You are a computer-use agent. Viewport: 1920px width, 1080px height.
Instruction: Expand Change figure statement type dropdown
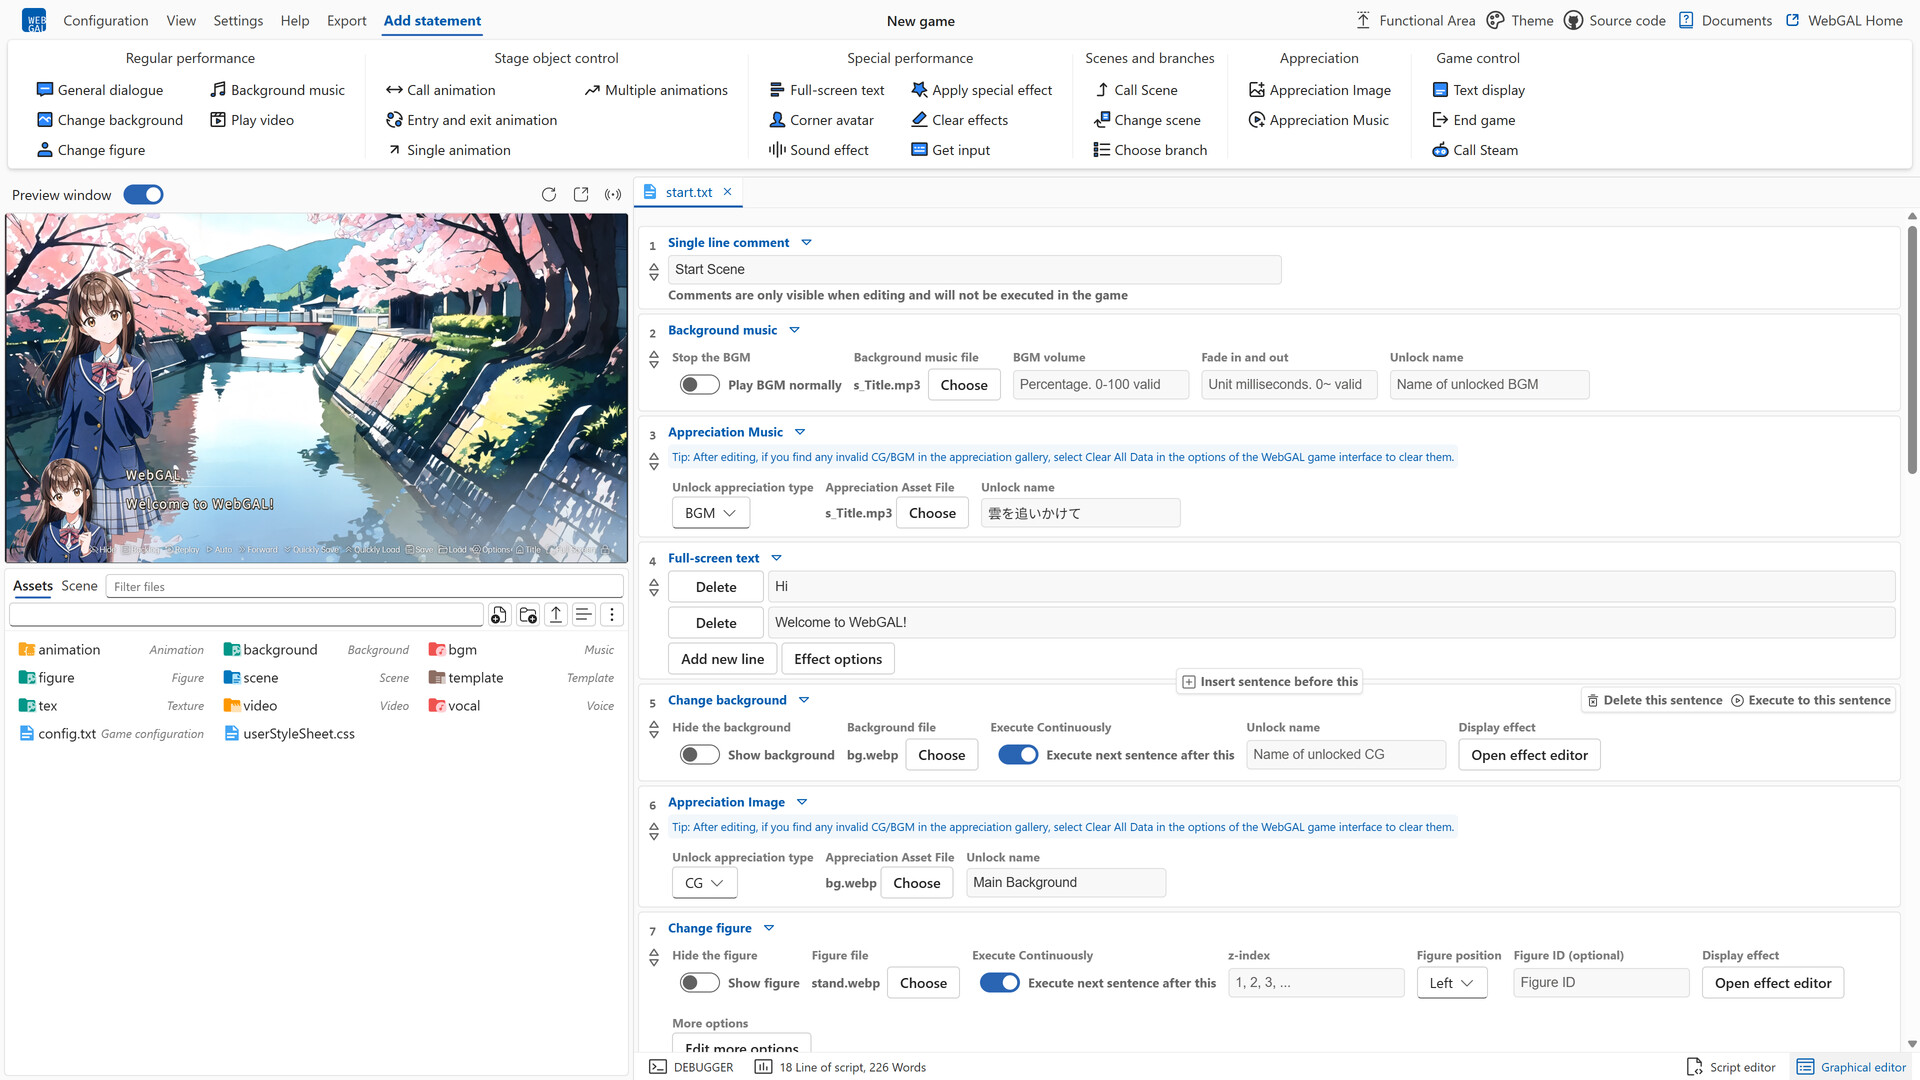pyautogui.click(x=769, y=928)
